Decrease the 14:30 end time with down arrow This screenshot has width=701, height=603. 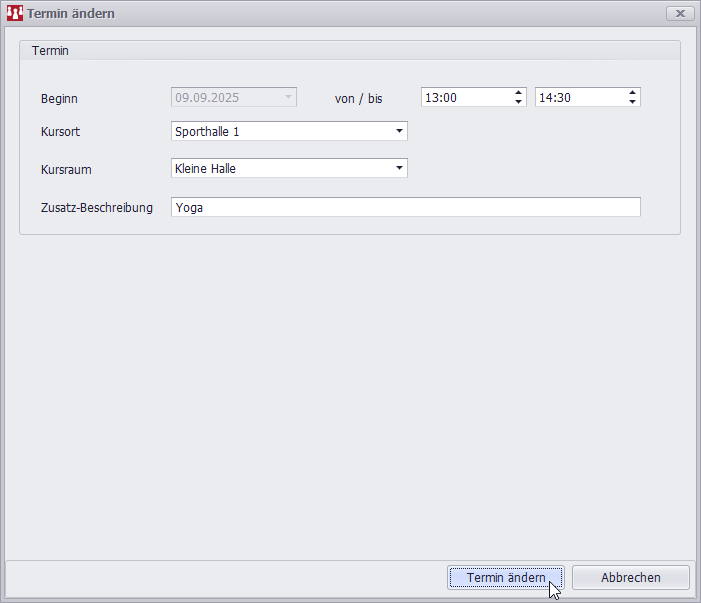(632, 102)
